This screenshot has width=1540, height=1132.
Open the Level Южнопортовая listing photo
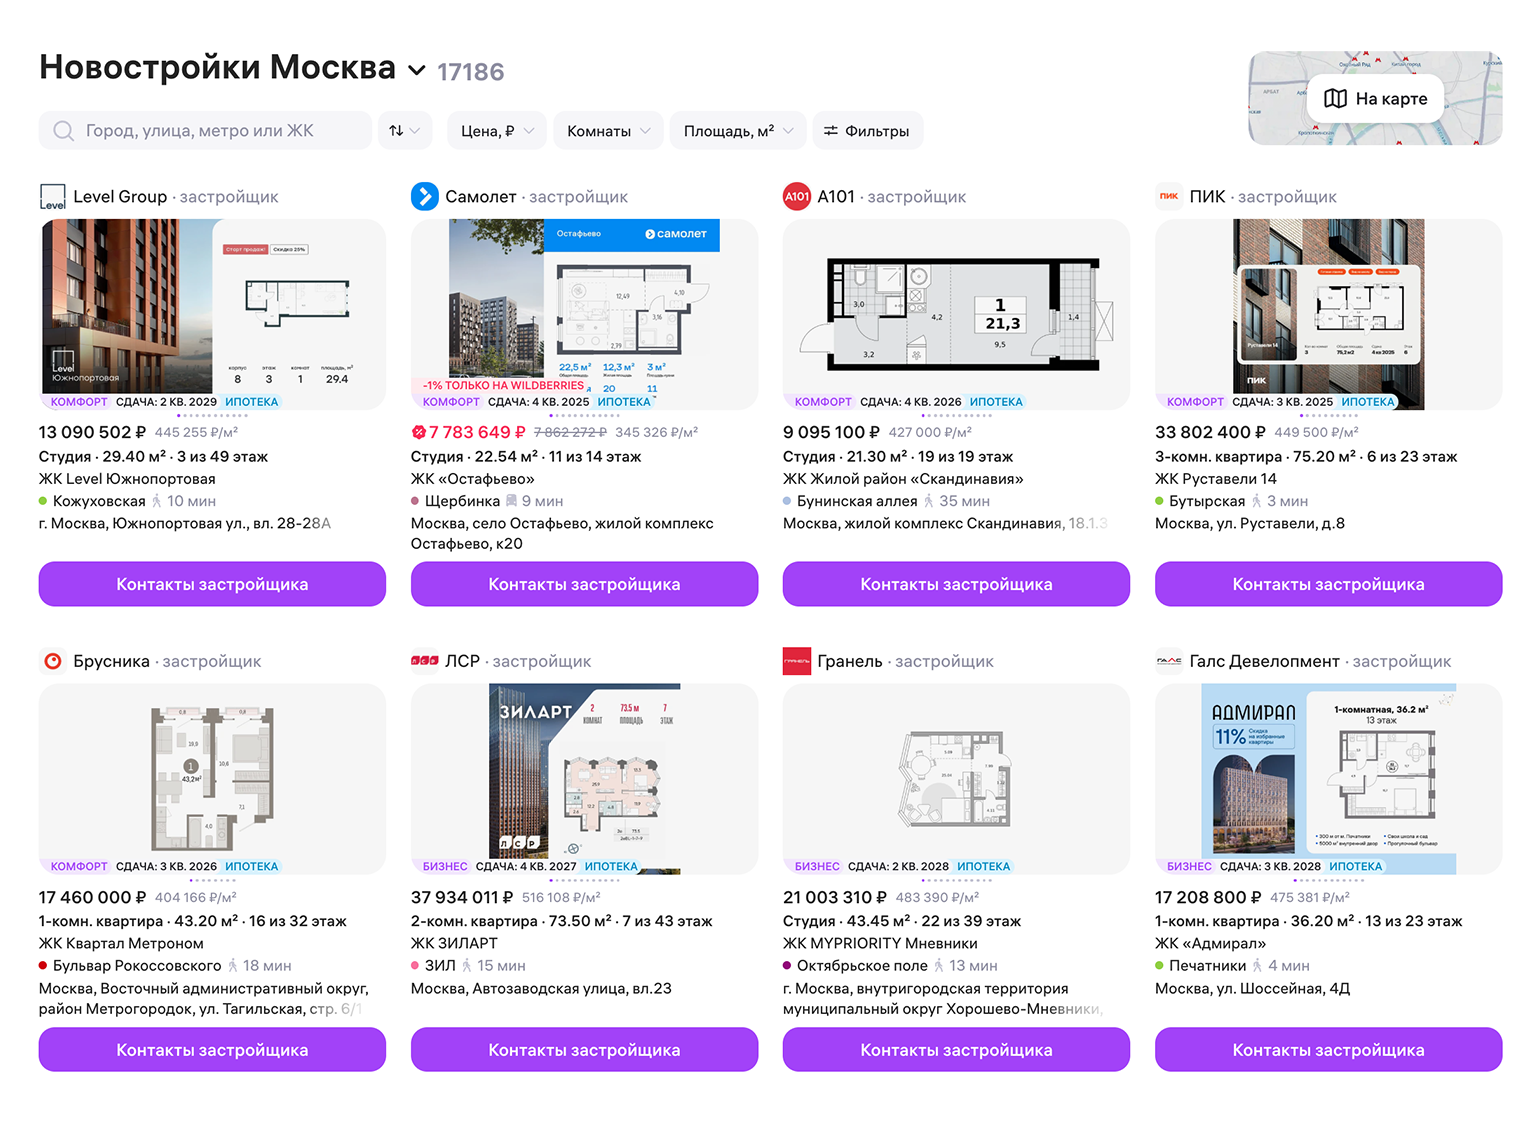(212, 314)
